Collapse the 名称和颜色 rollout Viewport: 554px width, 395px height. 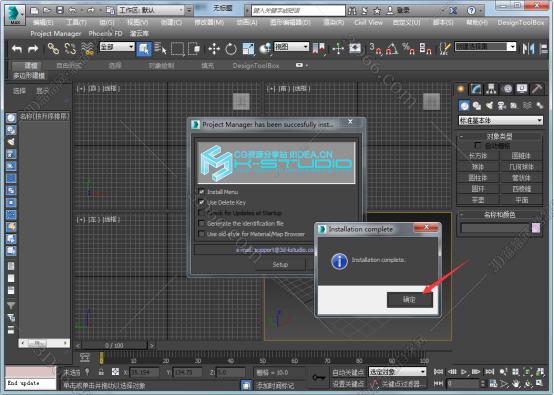pyautogui.click(x=499, y=214)
